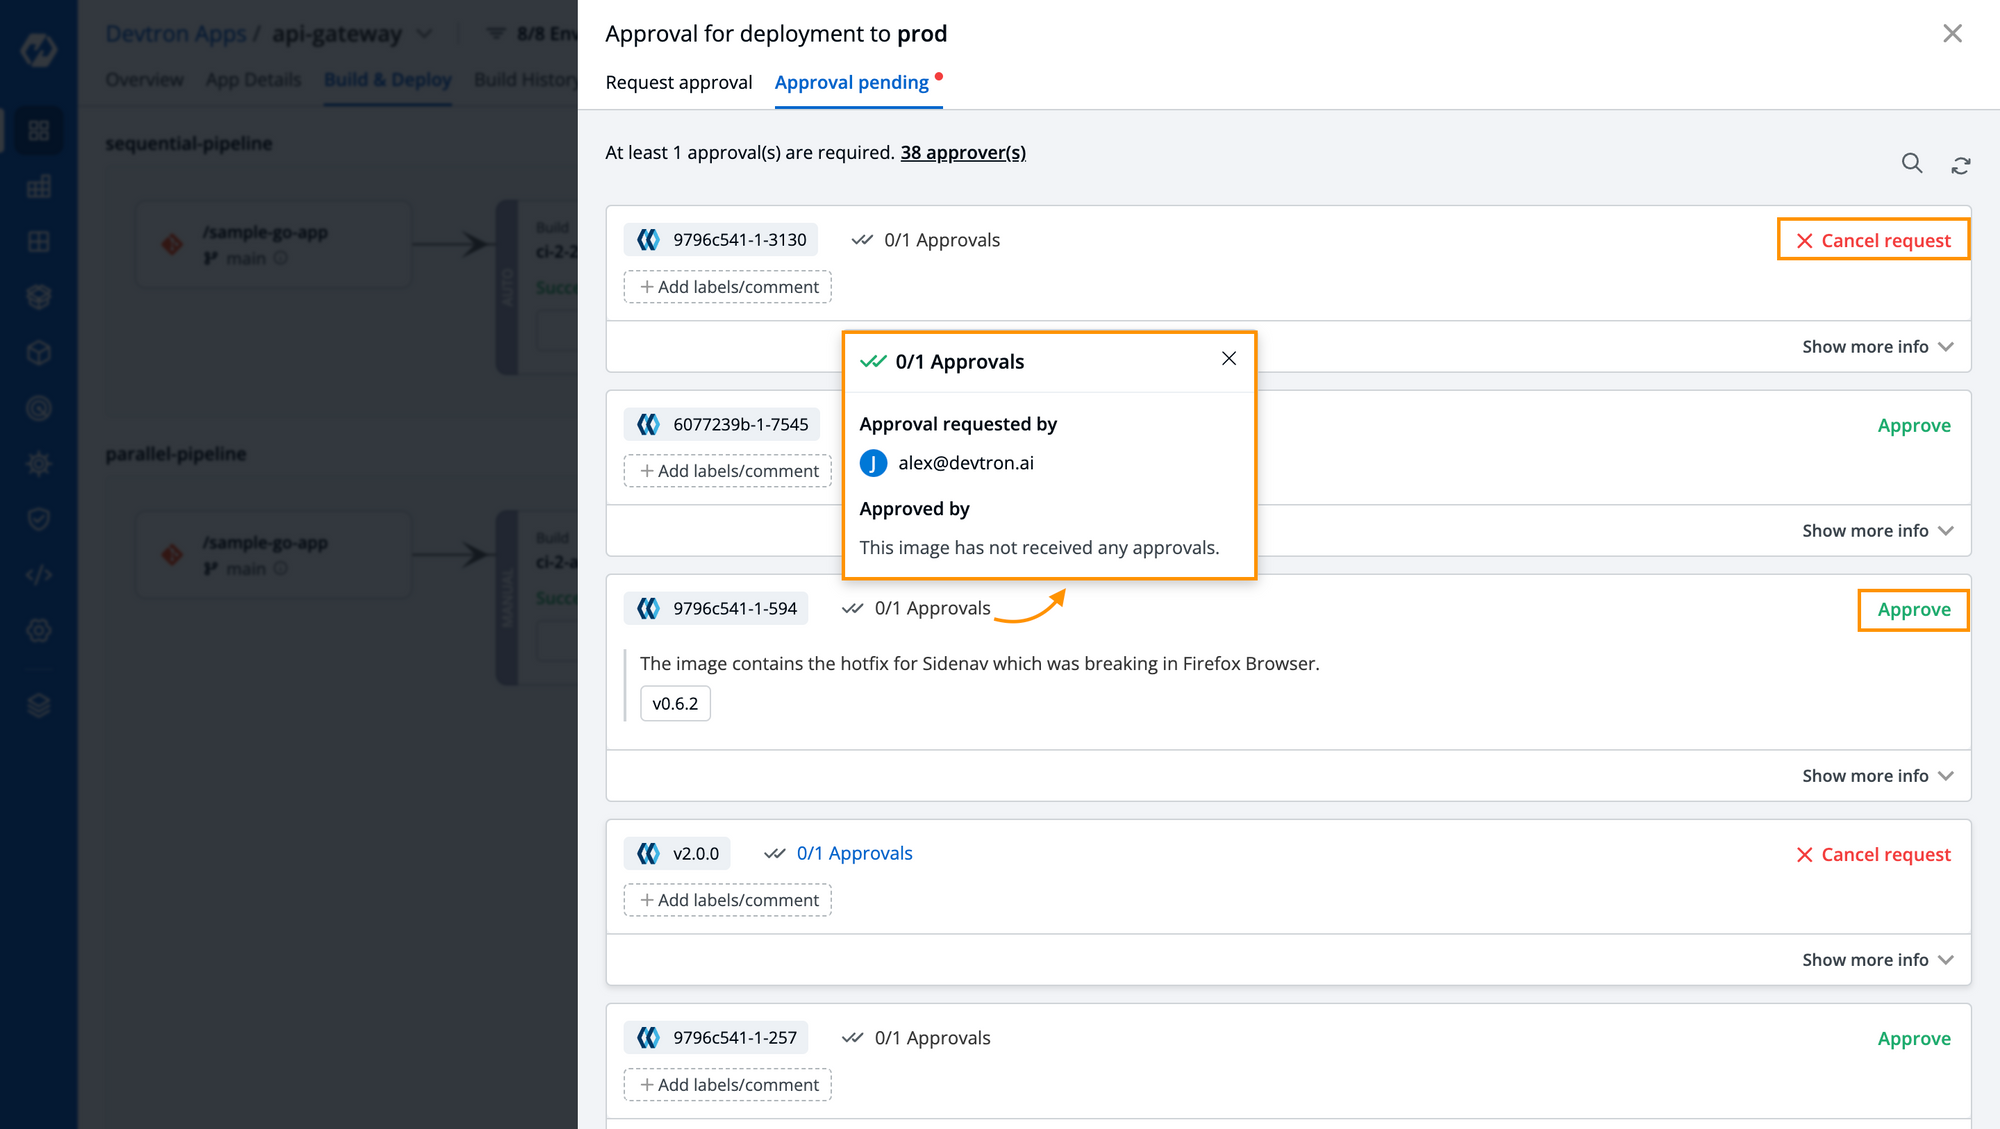The image size is (2000, 1129).
Task: Click /sample-go-app node in sequential-pipeline
Action: pyautogui.click(x=273, y=244)
